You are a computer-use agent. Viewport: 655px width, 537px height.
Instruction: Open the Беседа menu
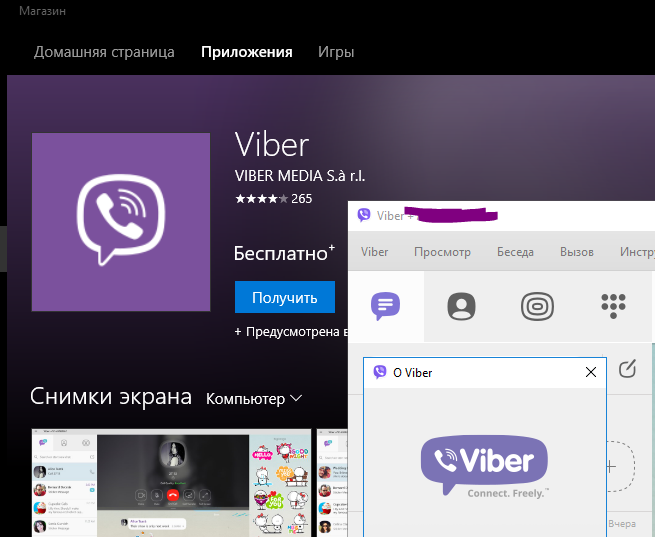click(x=515, y=252)
